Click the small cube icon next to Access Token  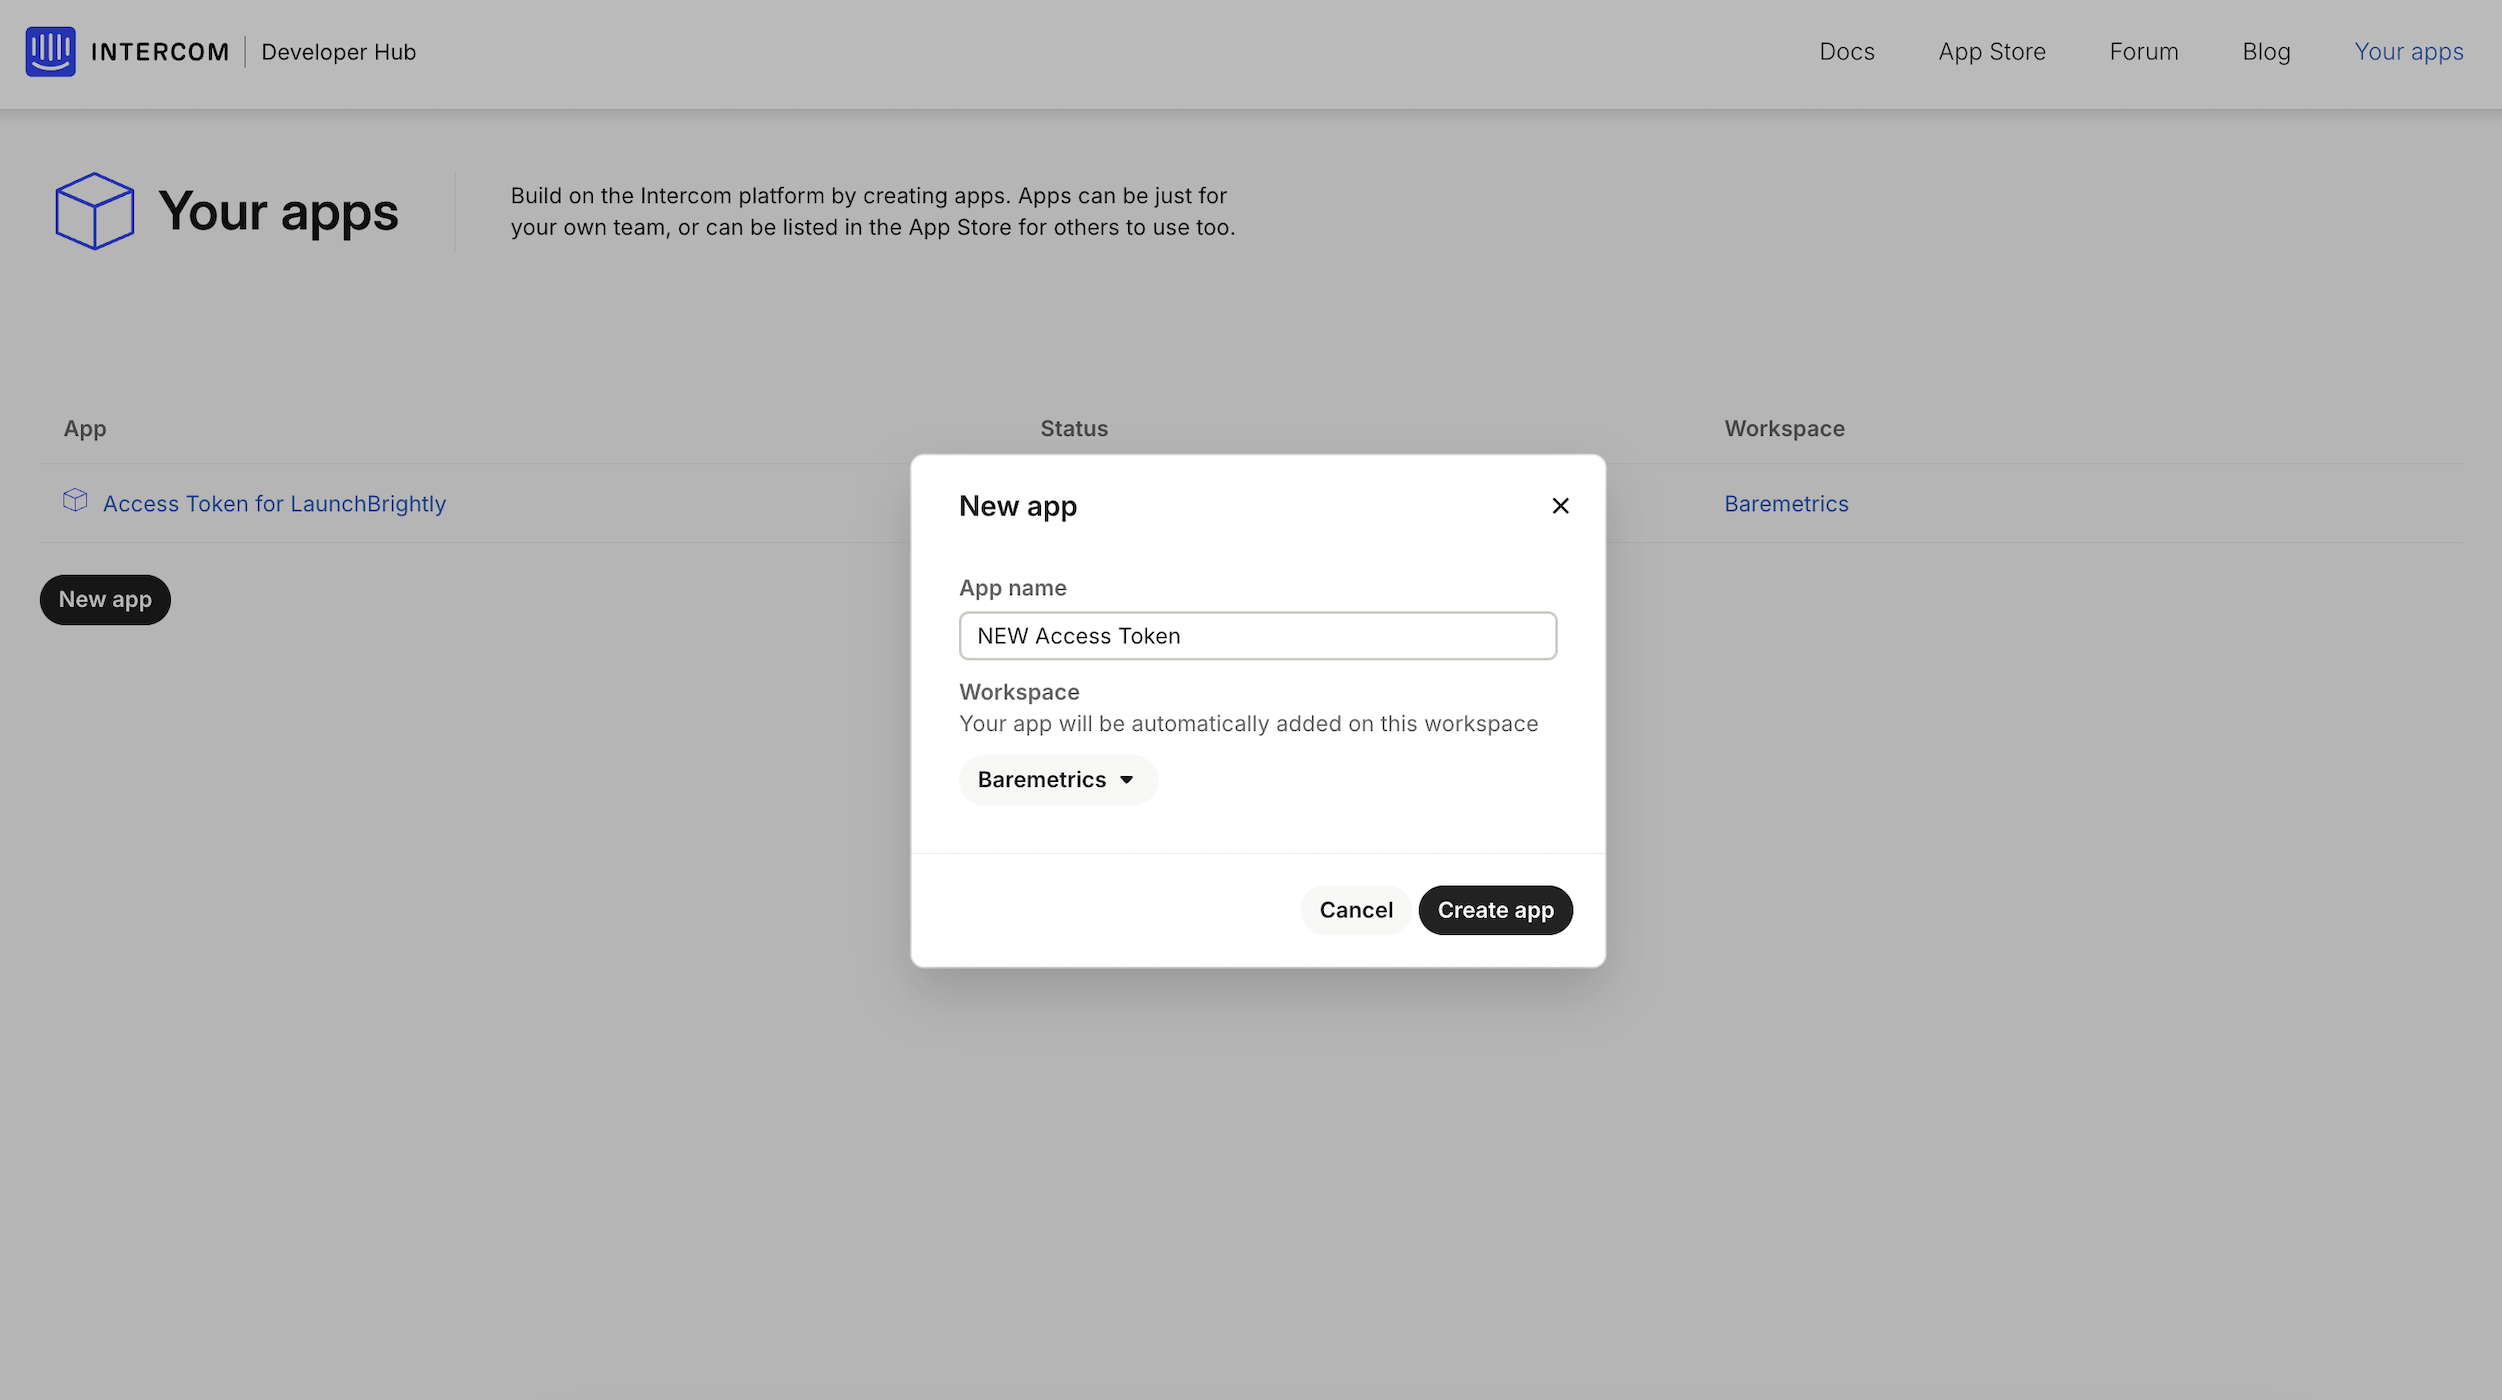point(75,500)
